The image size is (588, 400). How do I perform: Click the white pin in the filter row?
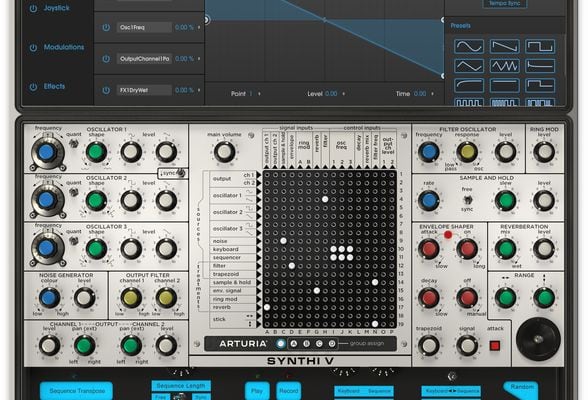(x=291, y=266)
